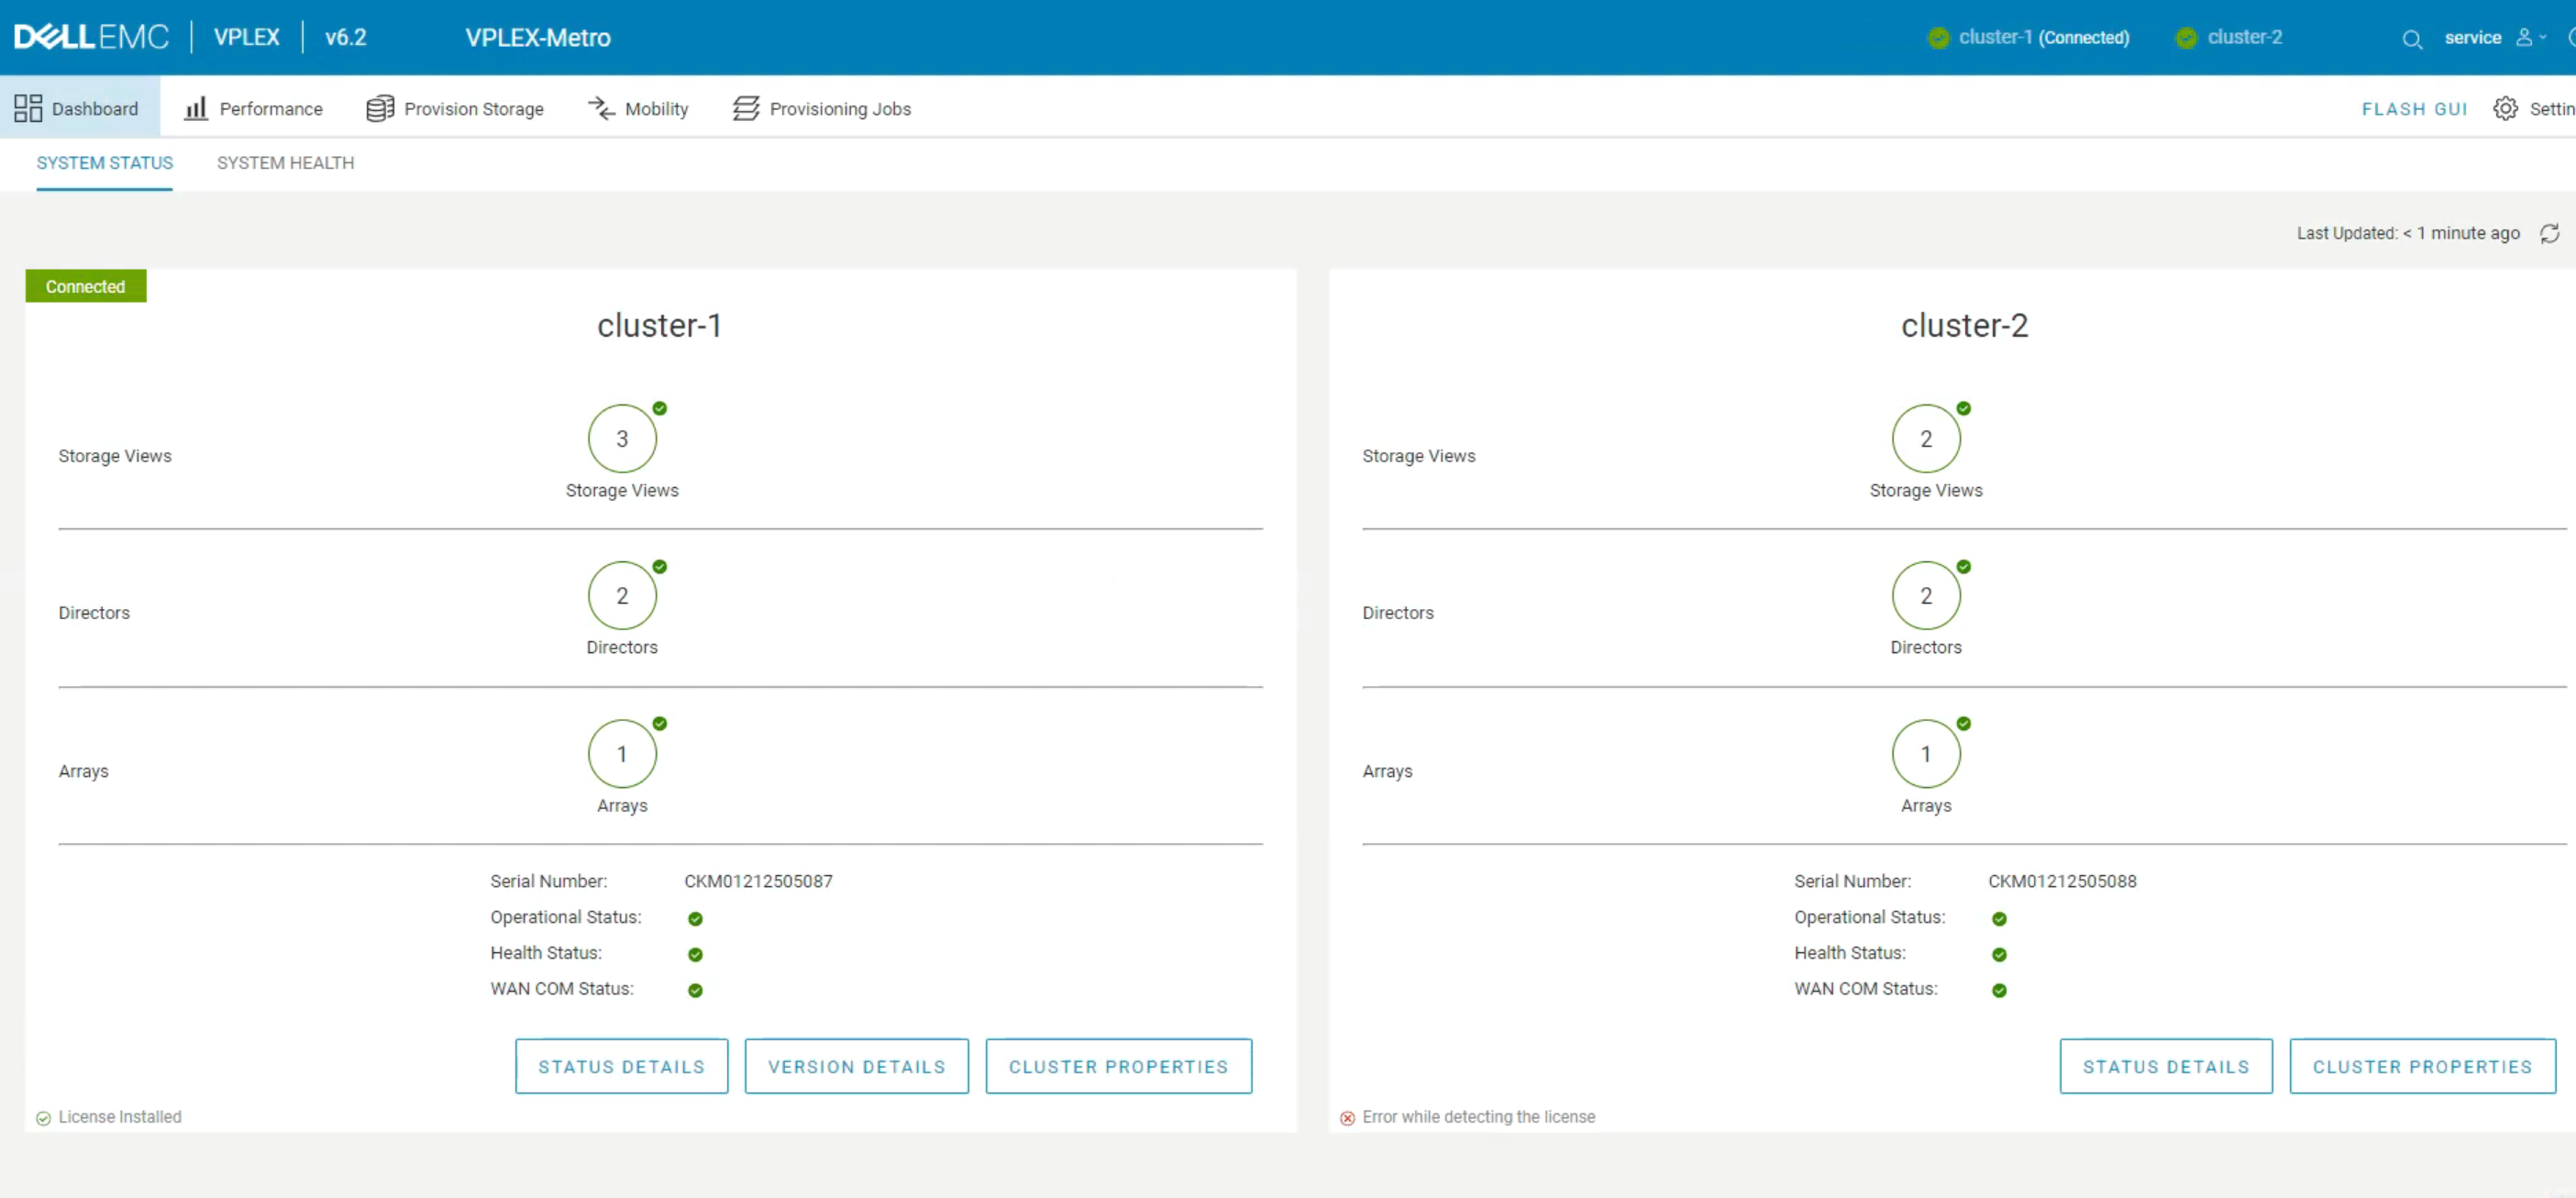Open VERSION DETAILS for cluster-1
Image resolution: width=2576 pixels, height=1198 pixels.
click(x=856, y=1066)
